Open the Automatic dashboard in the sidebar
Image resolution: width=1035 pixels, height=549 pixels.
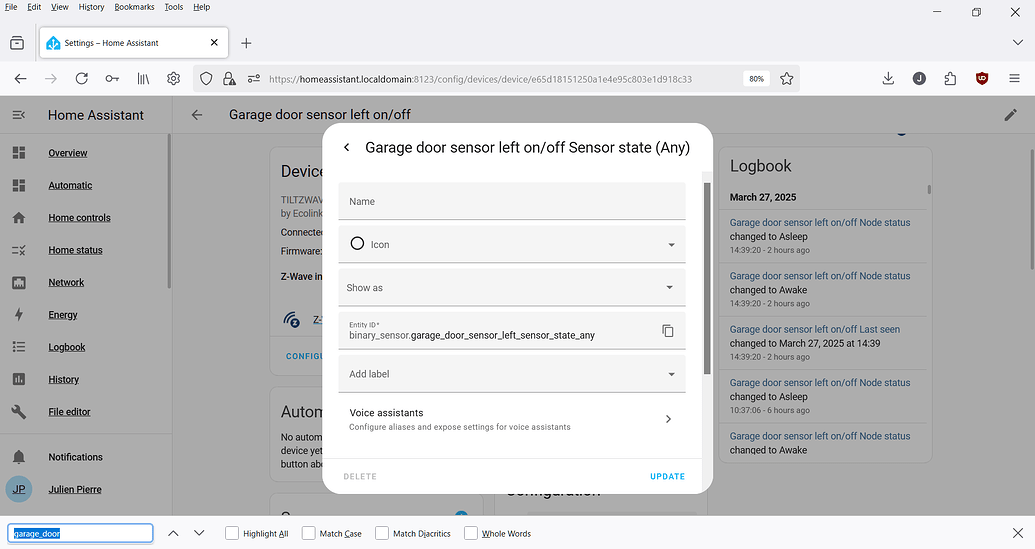pyautogui.click(x=70, y=185)
